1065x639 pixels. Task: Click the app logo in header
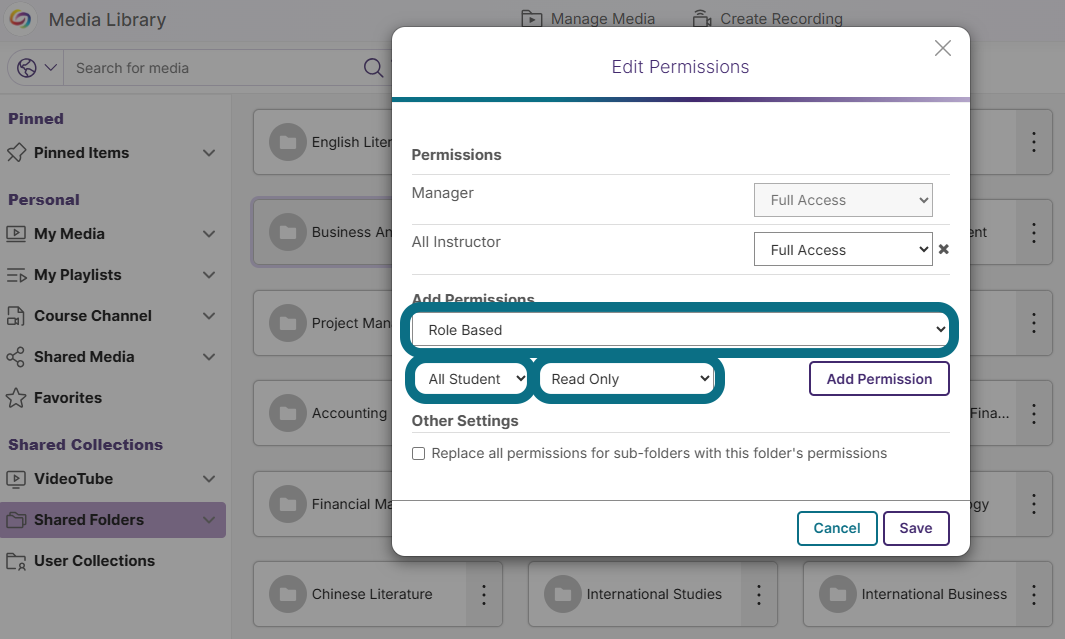pos(21,19)
